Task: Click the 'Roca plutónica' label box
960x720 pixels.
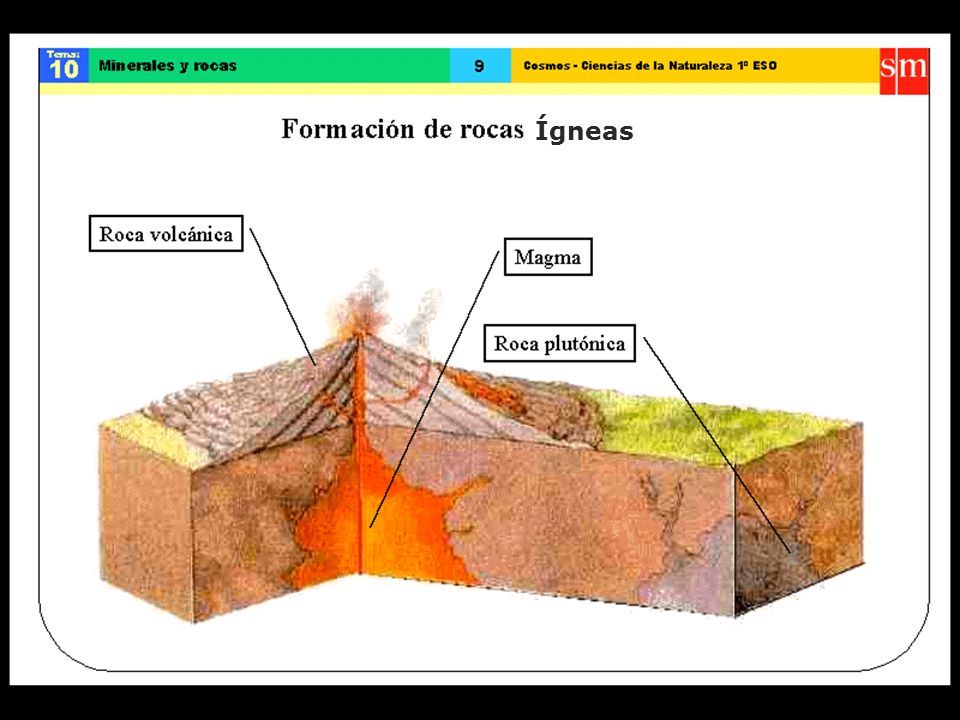Action: coord(560,343)
